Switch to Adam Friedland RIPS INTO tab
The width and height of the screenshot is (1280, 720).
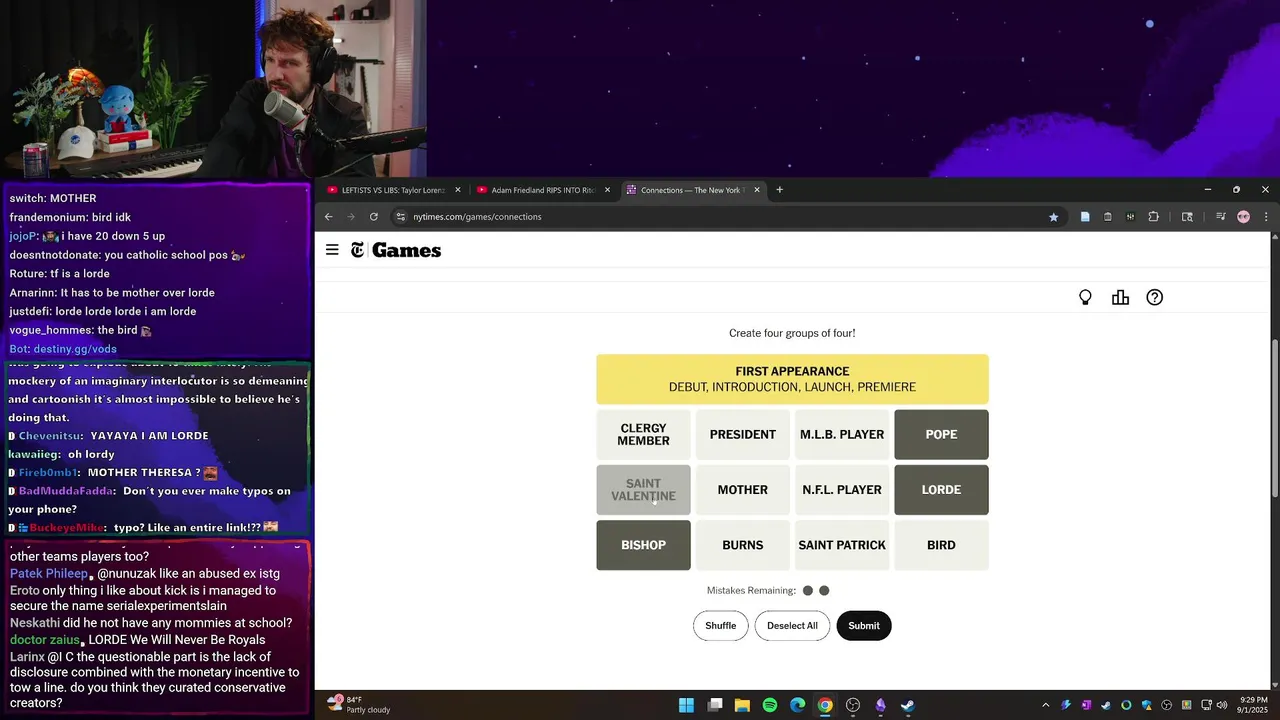coord(543,190)
